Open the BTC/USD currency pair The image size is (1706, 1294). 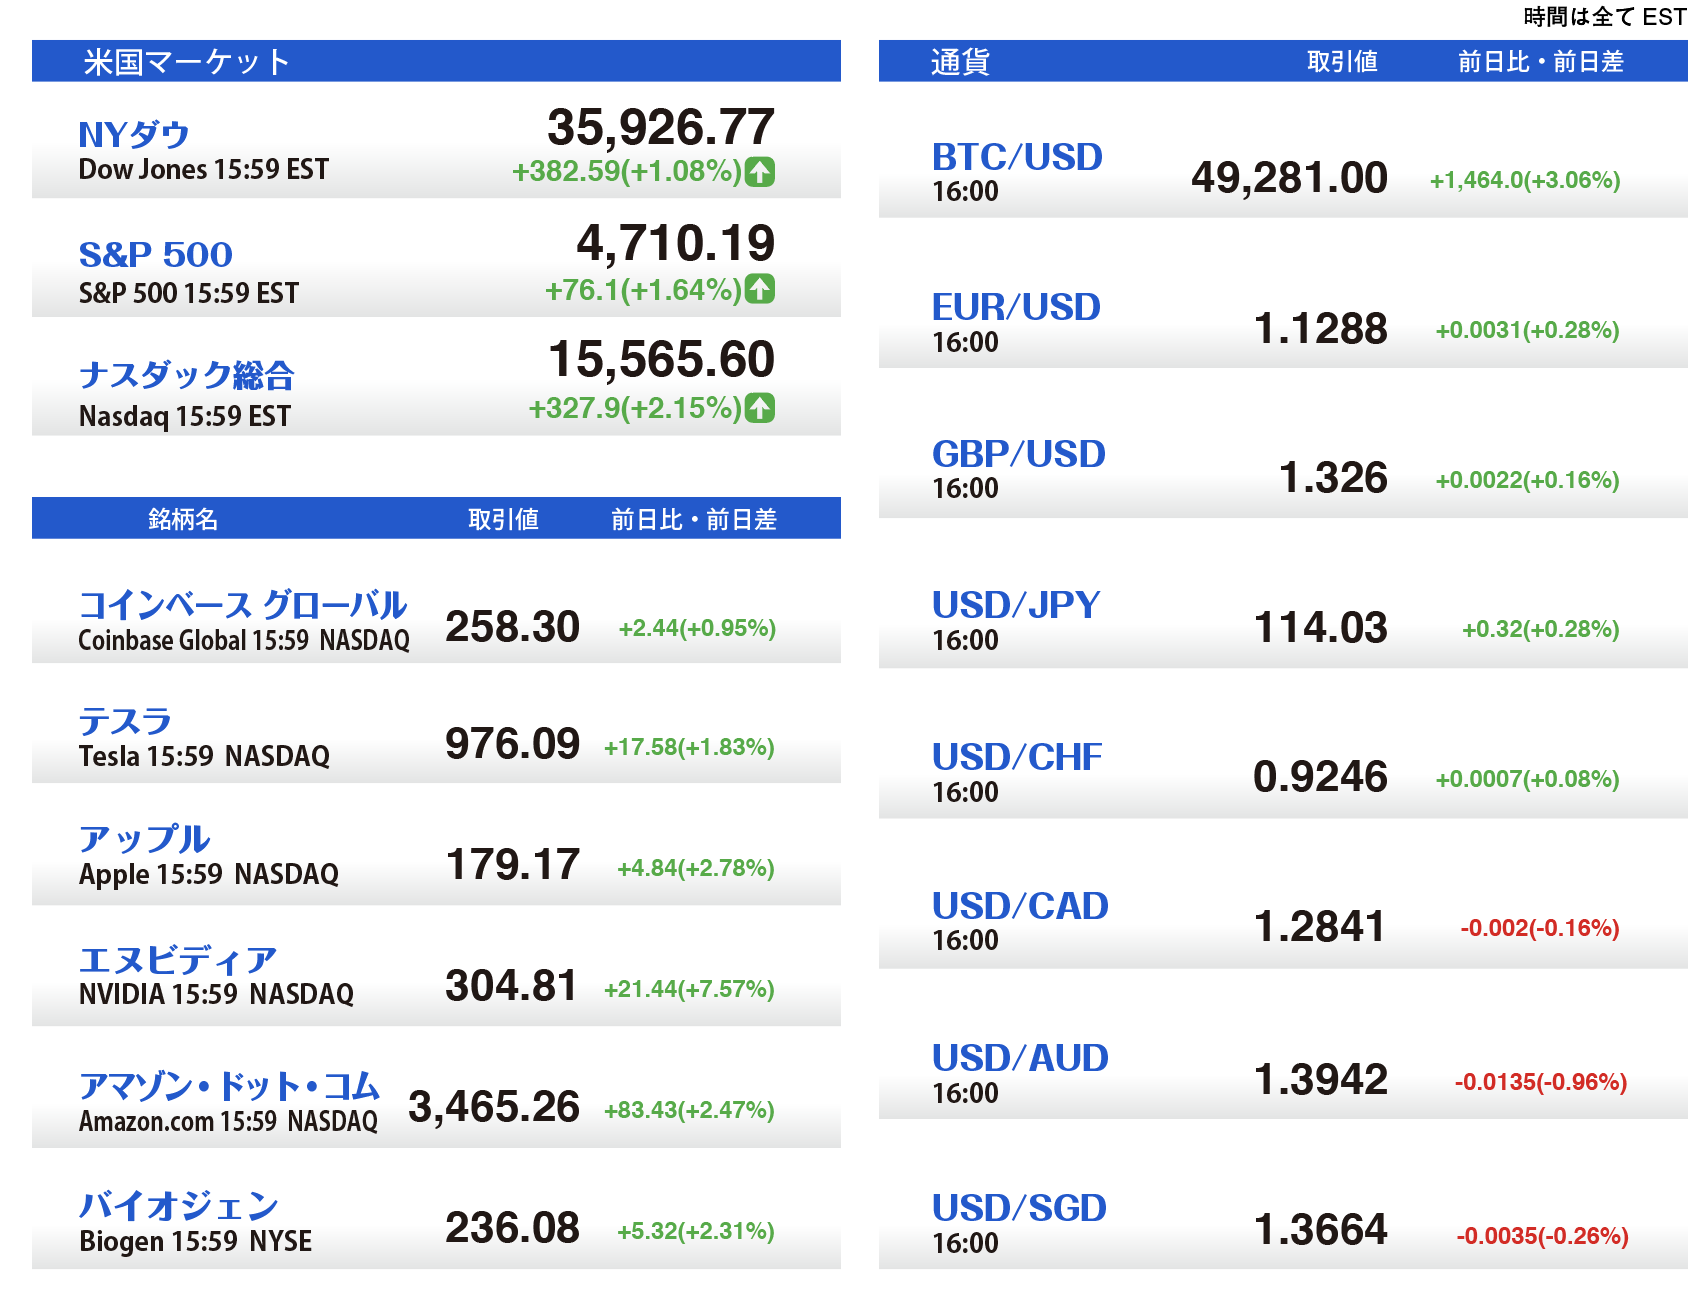click(x=1017, y=157)
